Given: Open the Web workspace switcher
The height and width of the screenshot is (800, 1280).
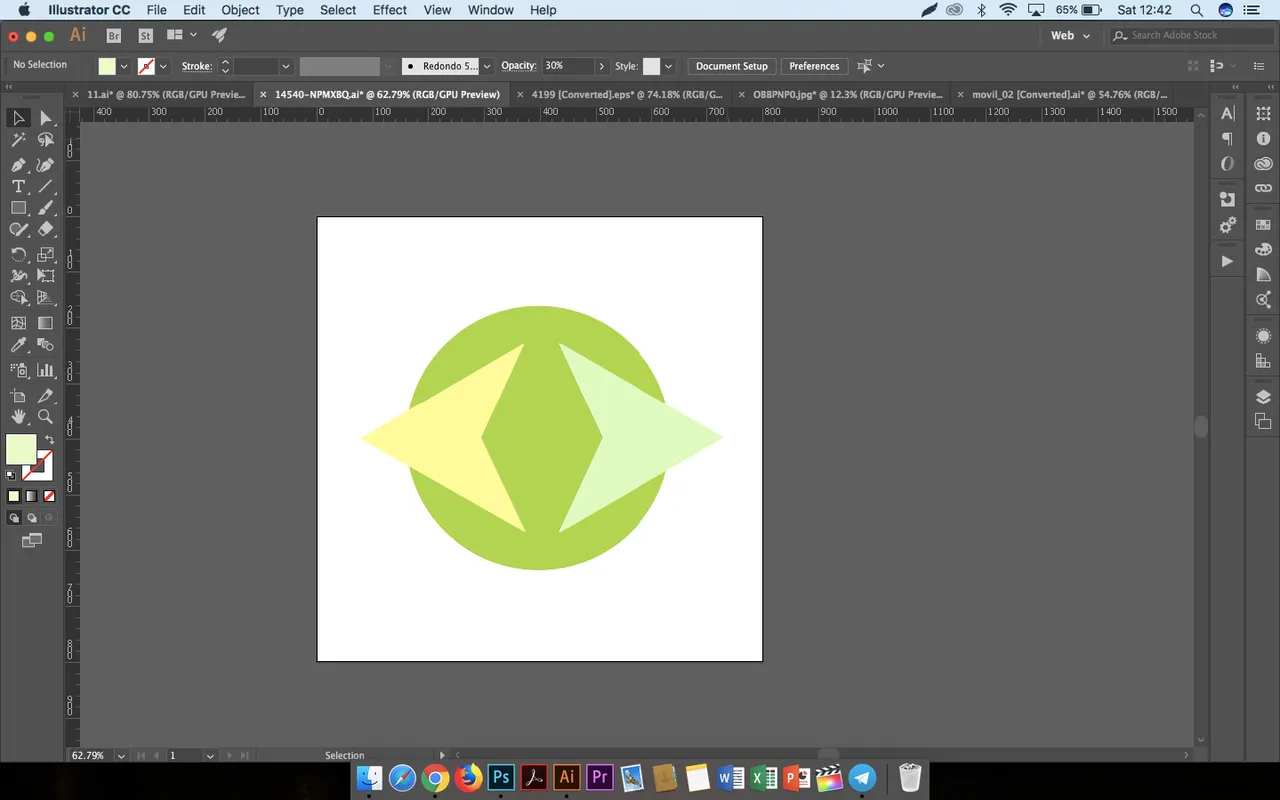Looking at the screenshot, I should point(1070,35).
